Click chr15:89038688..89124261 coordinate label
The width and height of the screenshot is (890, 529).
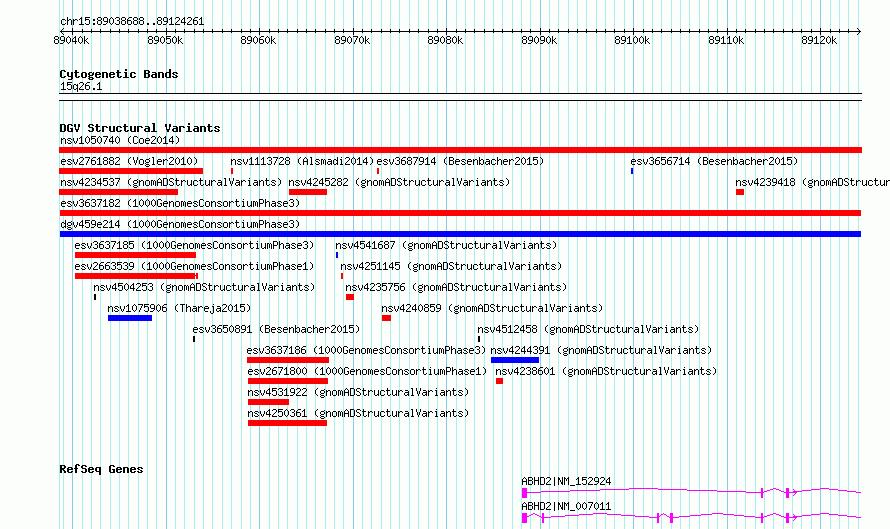pos(132,22)
